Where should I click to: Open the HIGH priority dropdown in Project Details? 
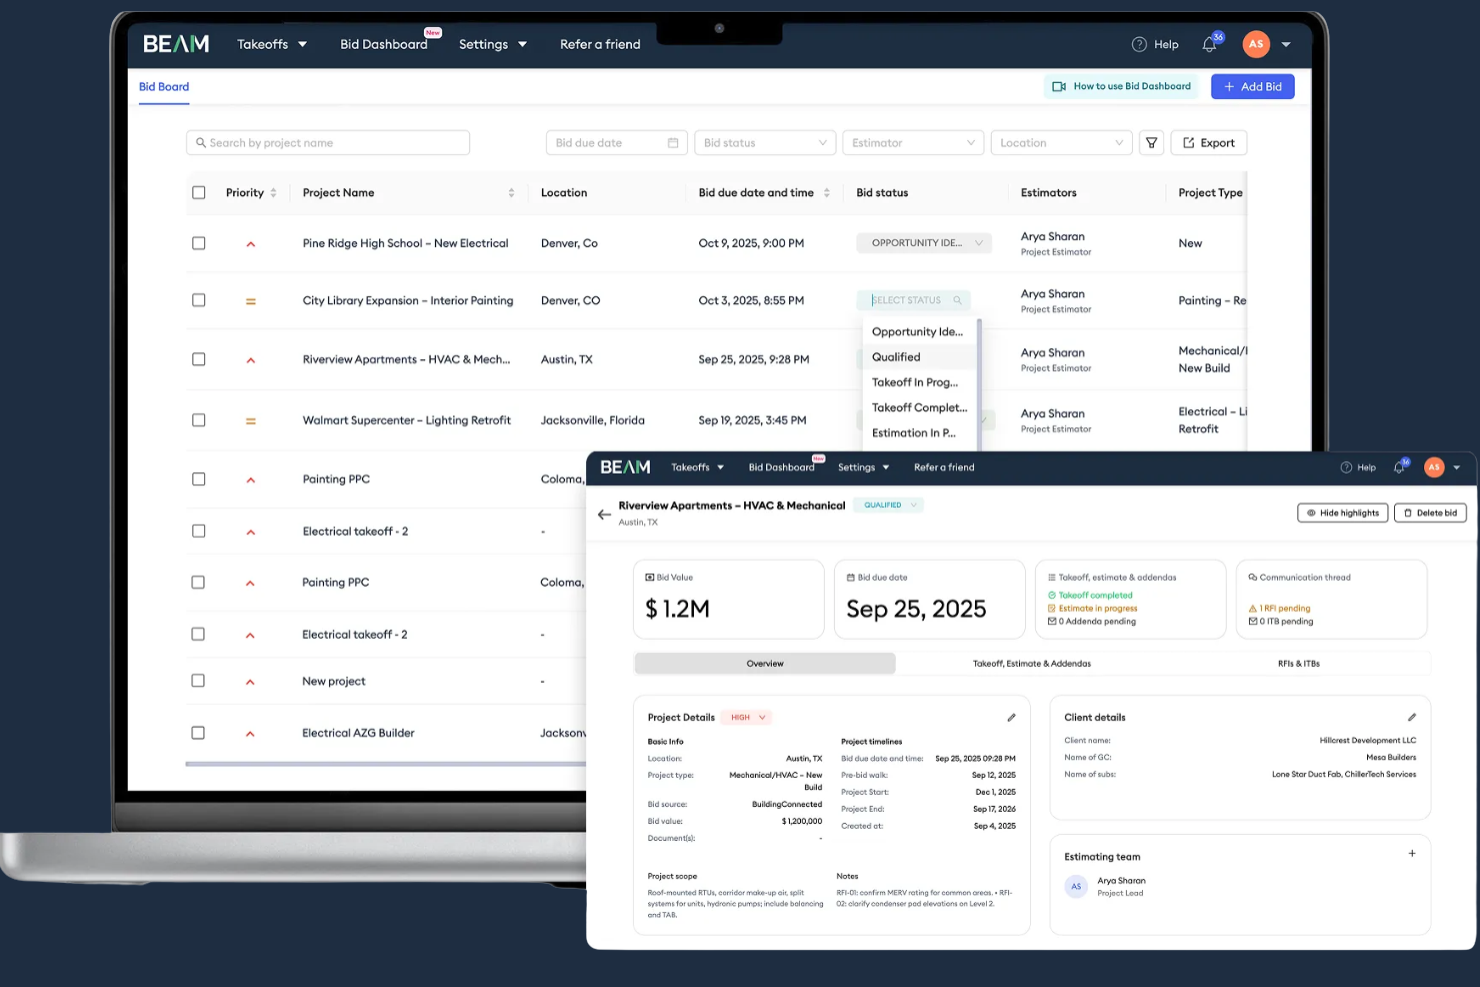coord(746,717)
